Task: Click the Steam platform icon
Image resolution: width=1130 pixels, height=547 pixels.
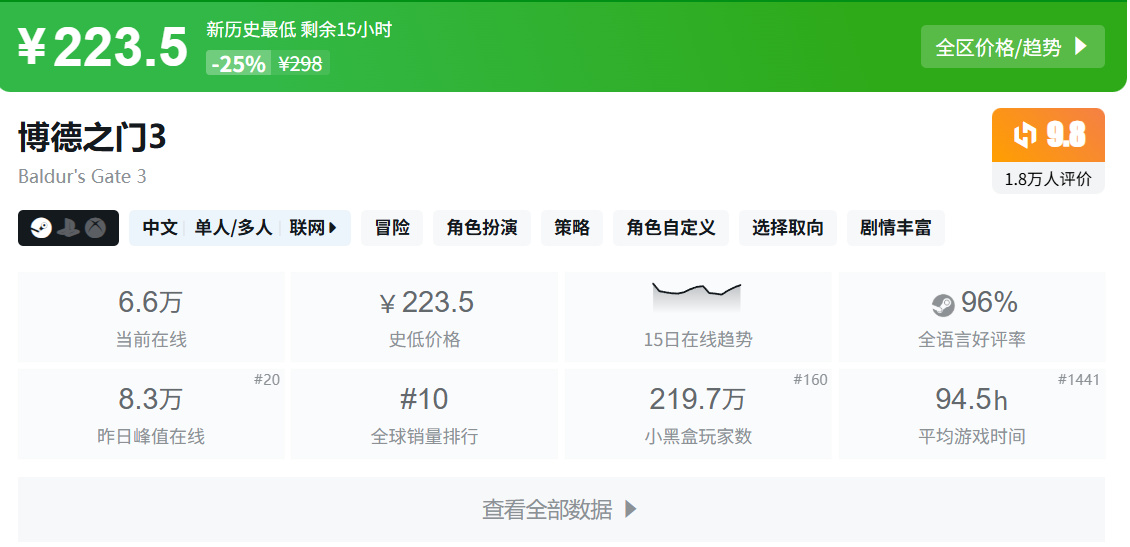Action: (41, 228)
